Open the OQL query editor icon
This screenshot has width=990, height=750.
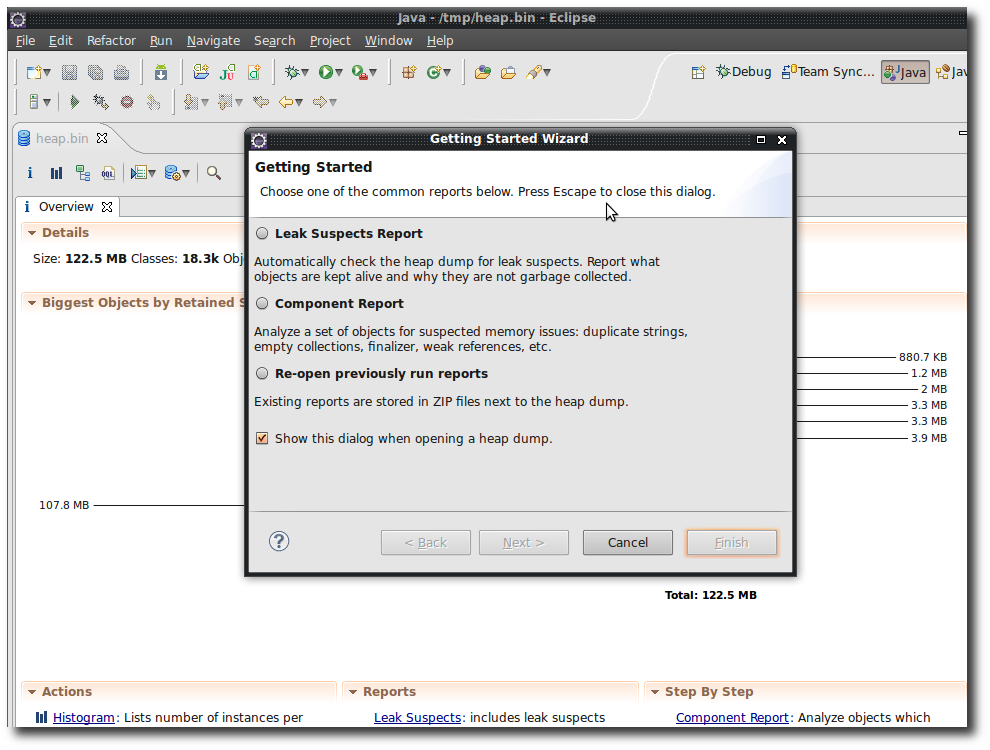click(x=108, y=173)
